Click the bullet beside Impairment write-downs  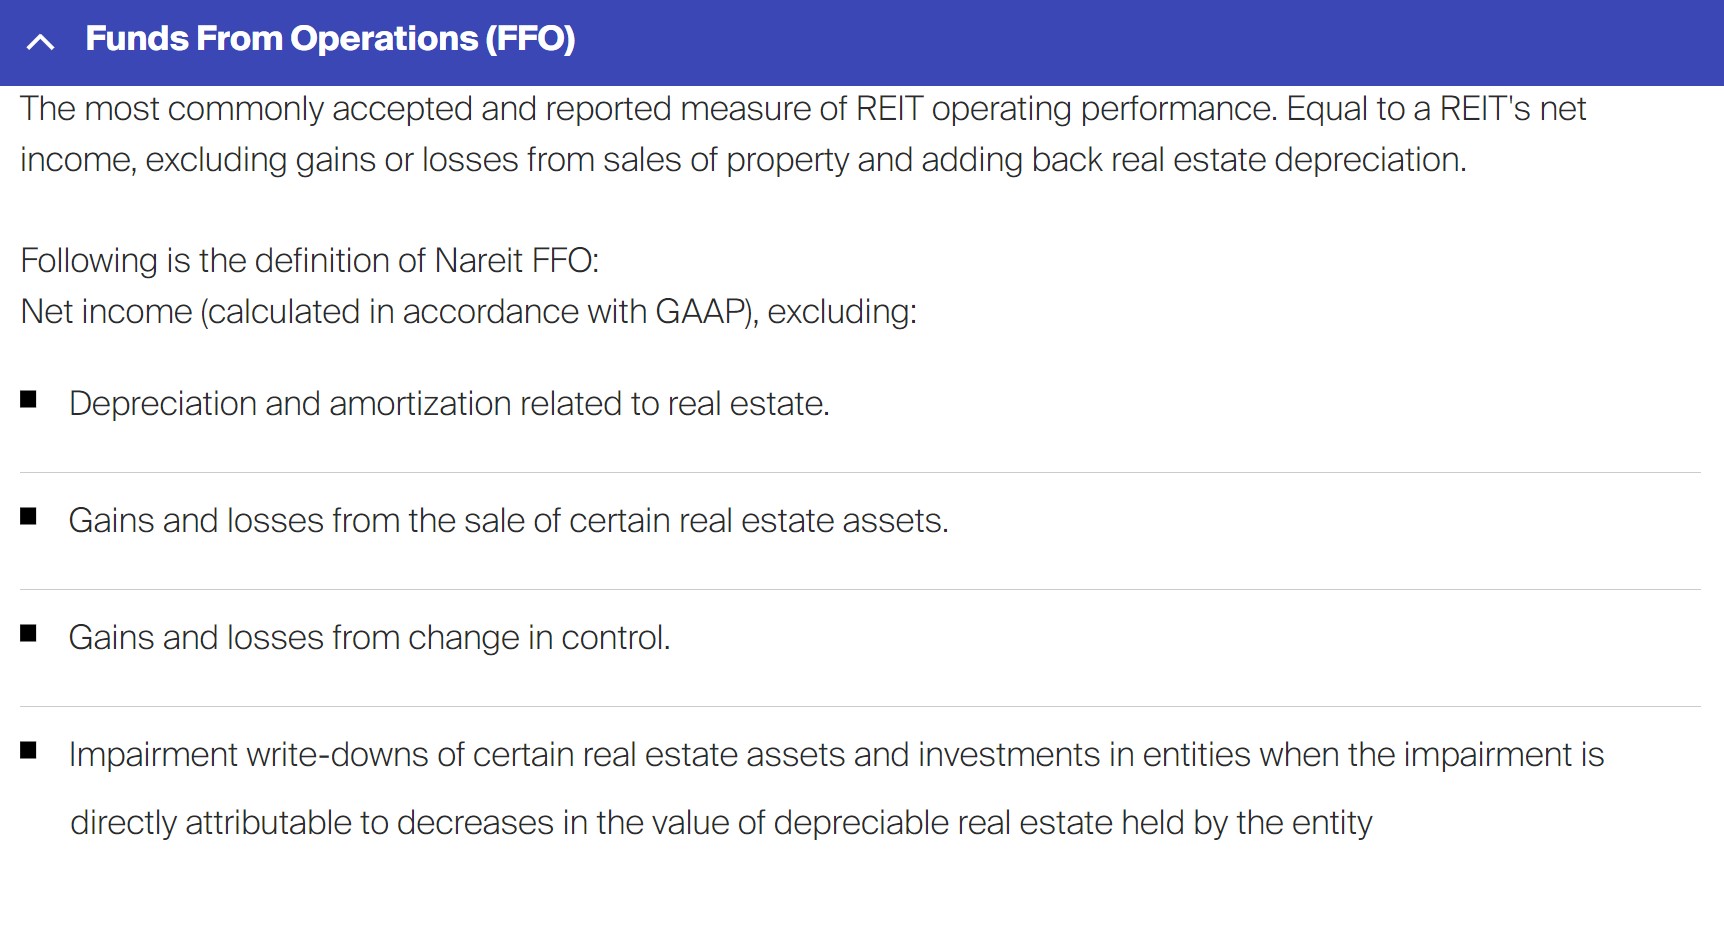[x=28, y=751]
